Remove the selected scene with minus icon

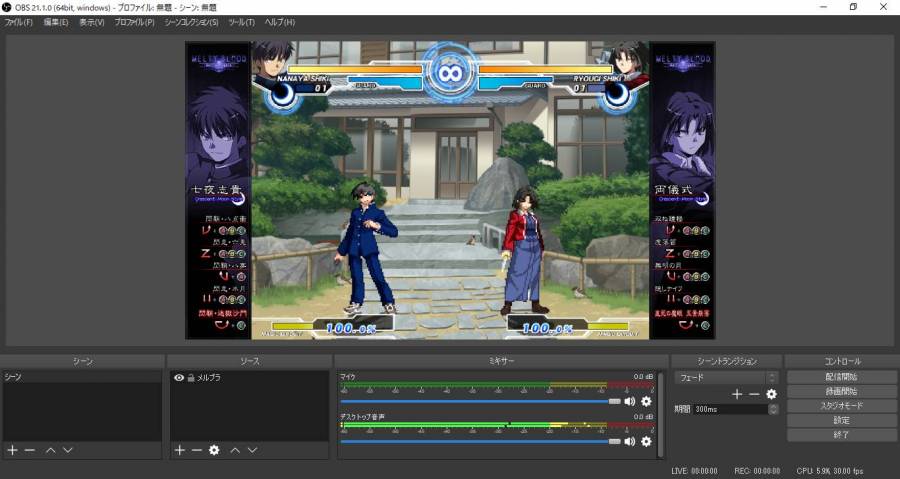click(x=30, y=450)
